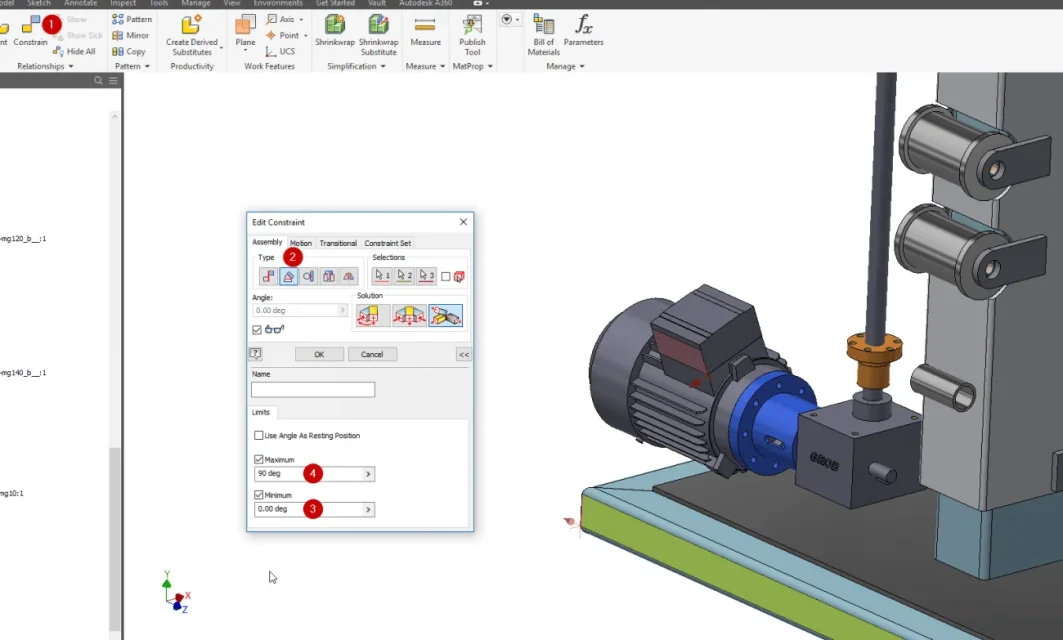Open the Plane dropdown arrow

(x=245, y=50)
